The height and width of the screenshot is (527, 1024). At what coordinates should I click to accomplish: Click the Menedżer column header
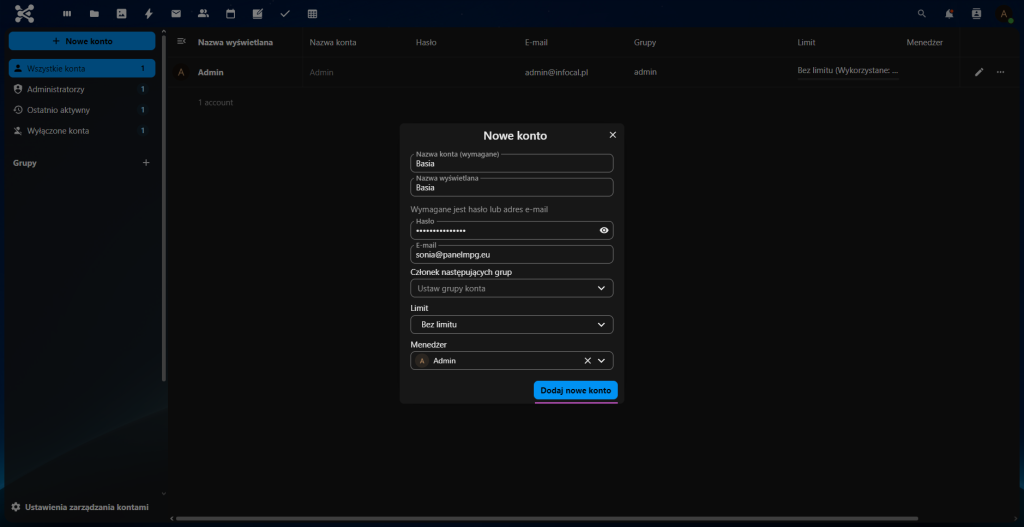(924, 42)
